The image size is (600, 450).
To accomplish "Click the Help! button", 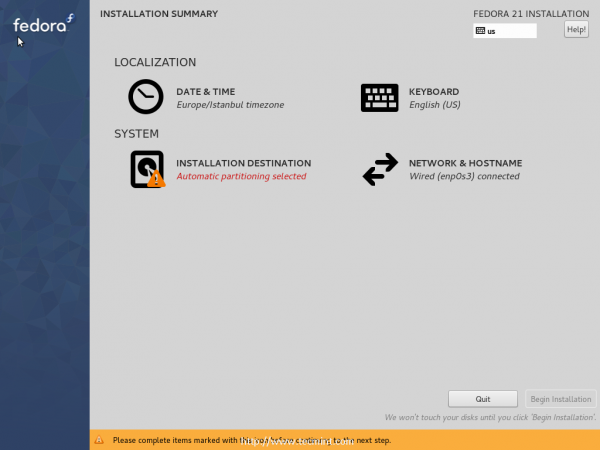I will point(576,29).
